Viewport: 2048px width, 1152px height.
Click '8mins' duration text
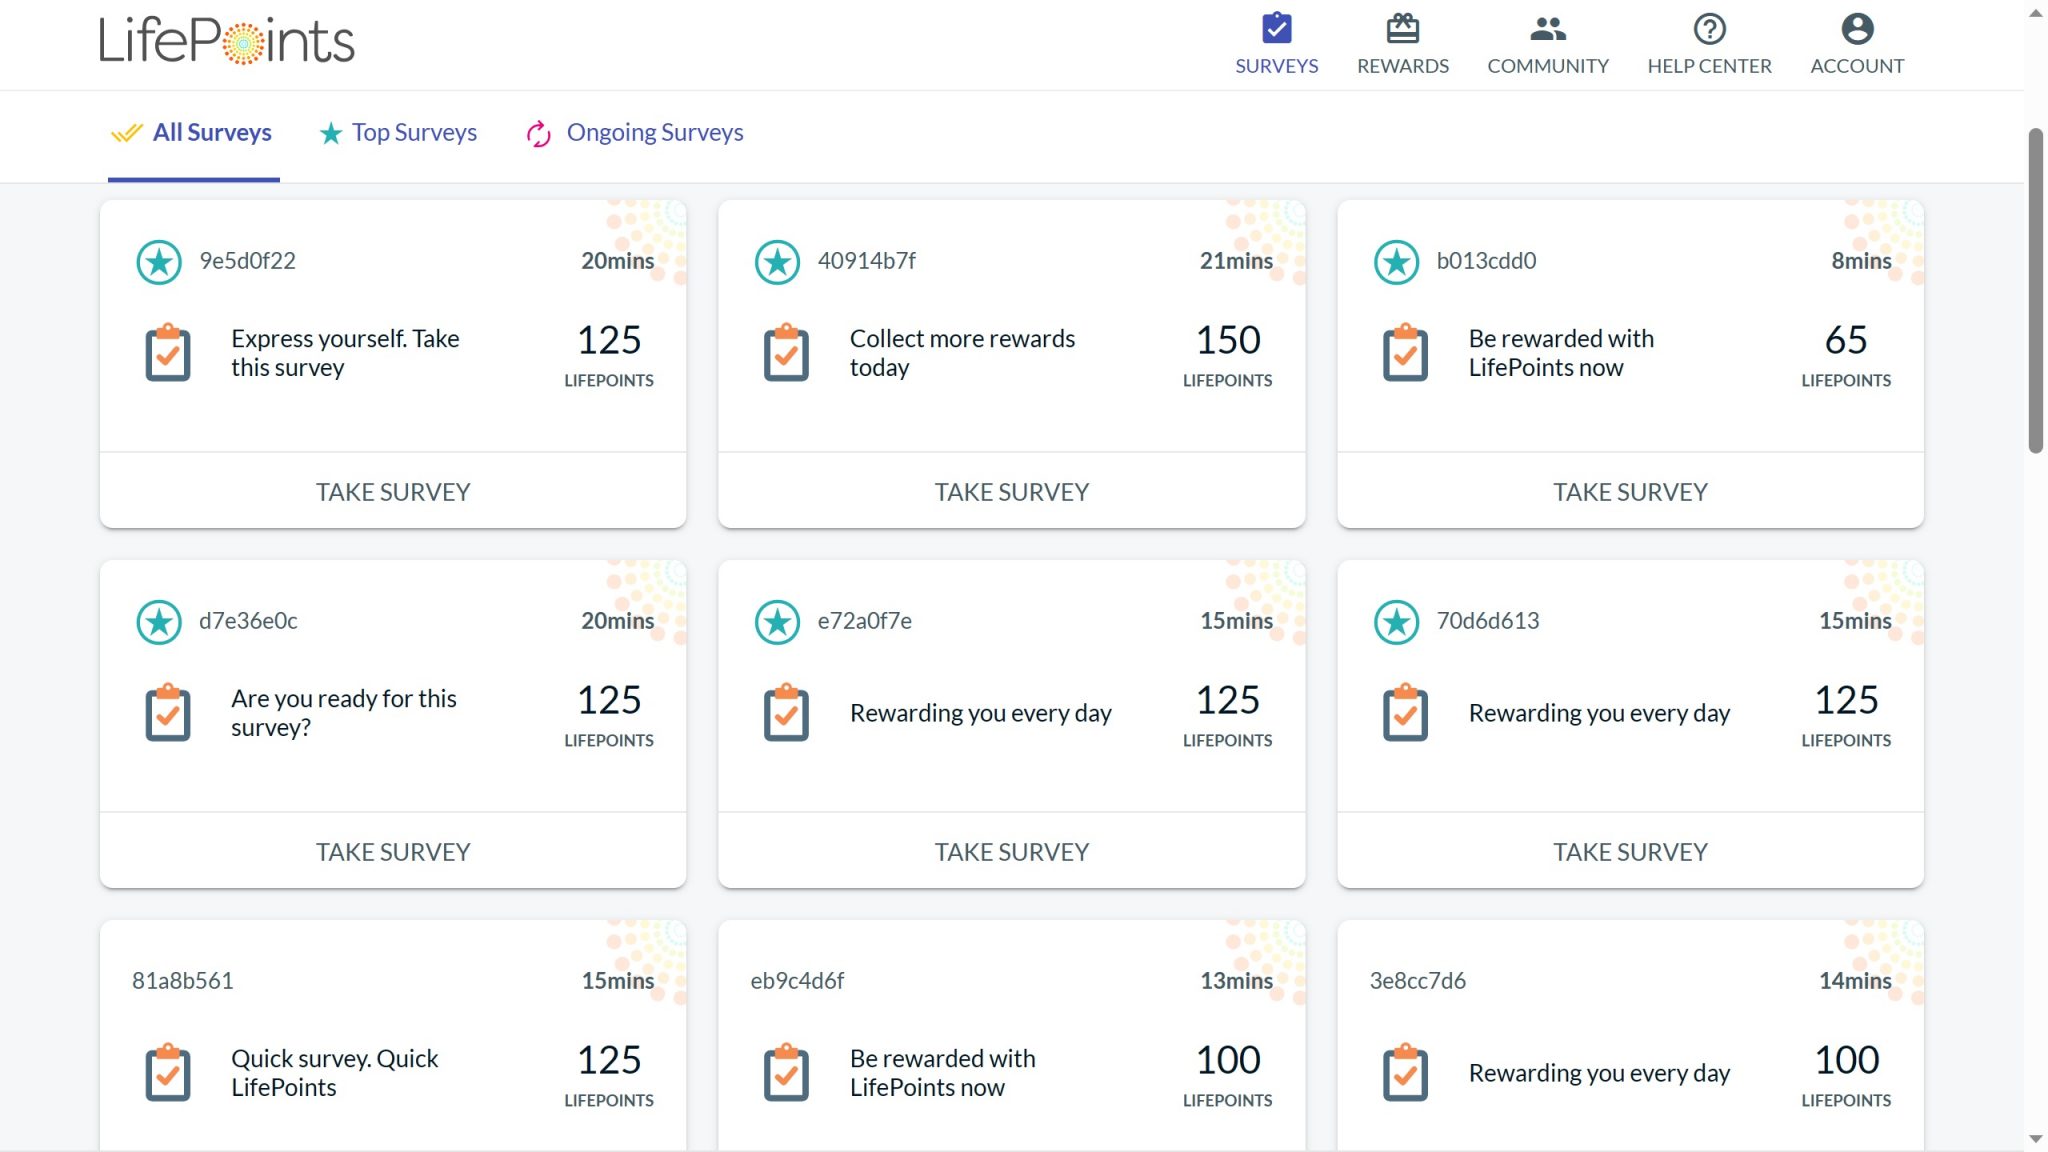coord(1861,261)
